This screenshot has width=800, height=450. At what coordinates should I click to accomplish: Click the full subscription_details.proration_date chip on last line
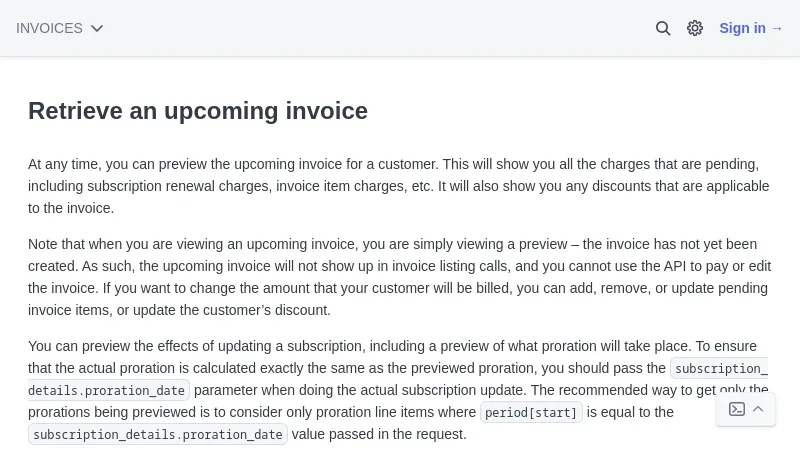point(157,434)
